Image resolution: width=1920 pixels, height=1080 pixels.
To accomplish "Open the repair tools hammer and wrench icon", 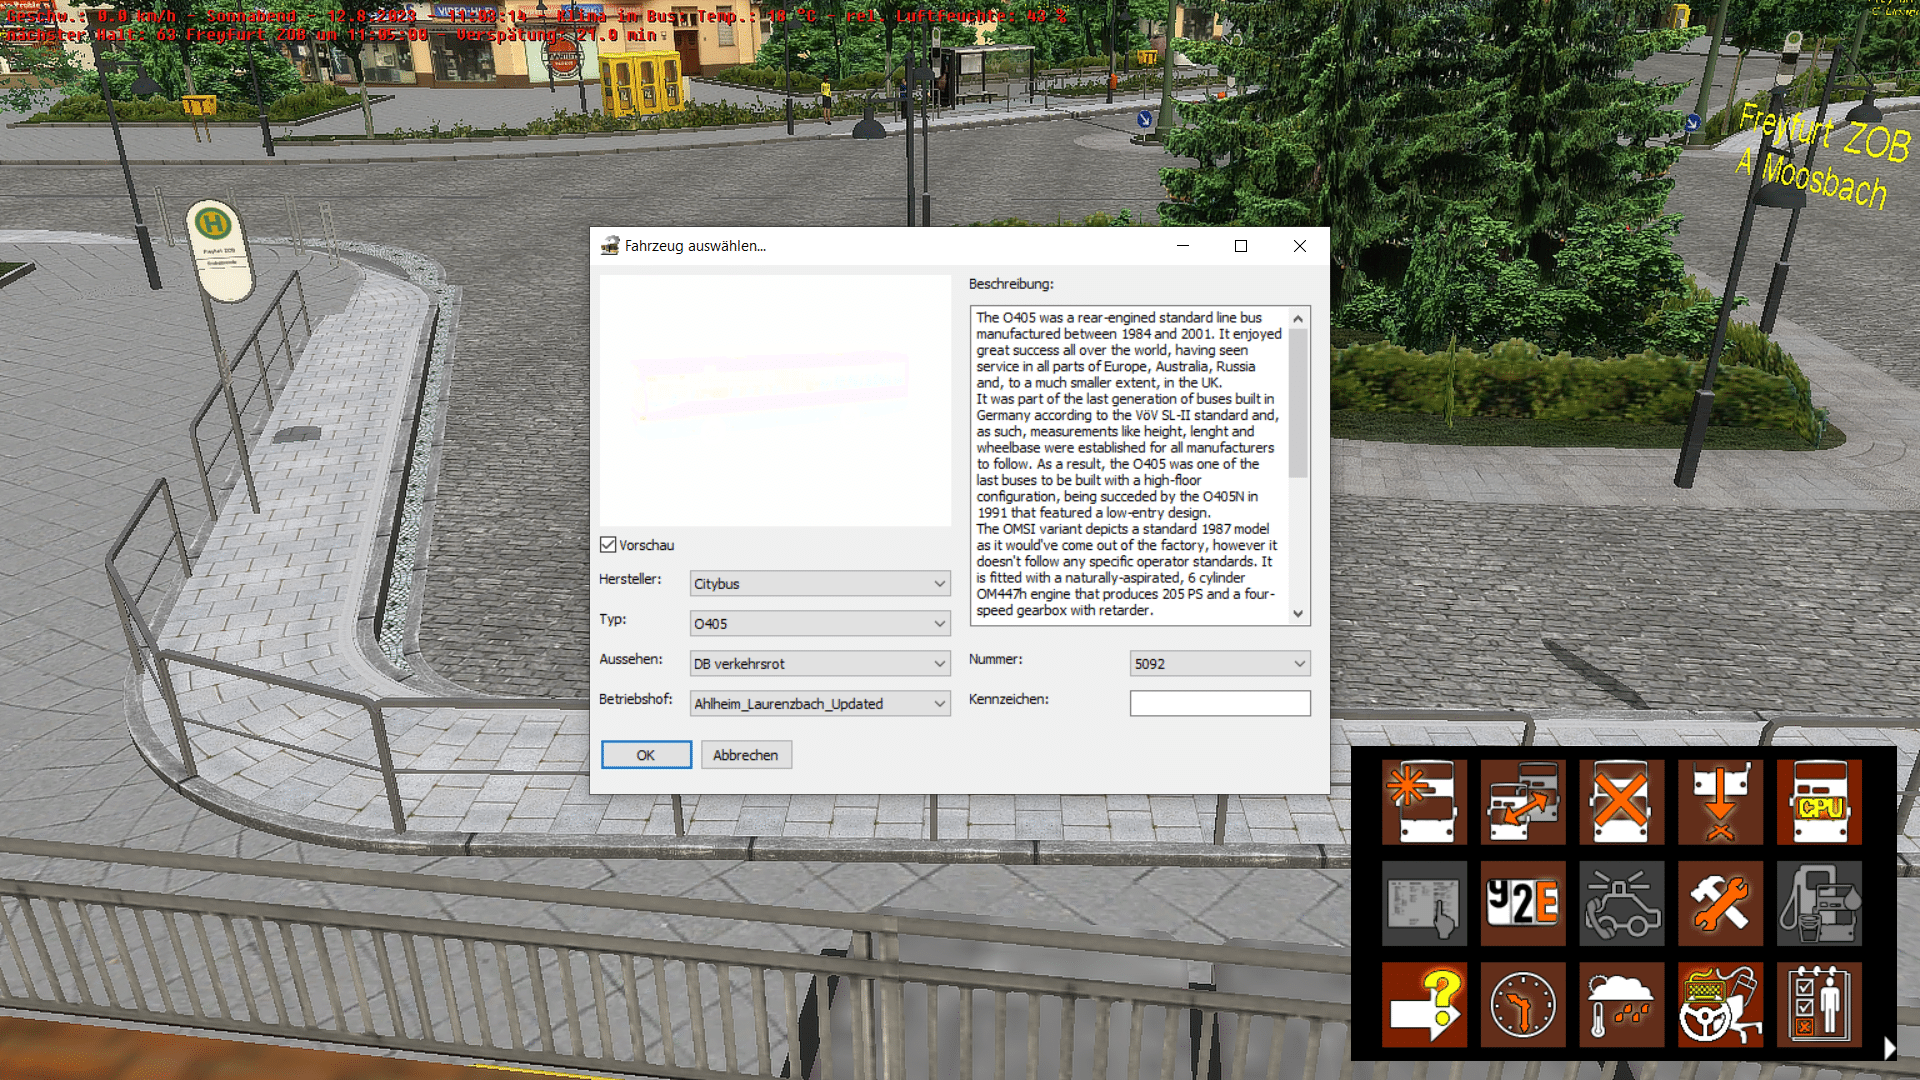I will (1720, 903).
